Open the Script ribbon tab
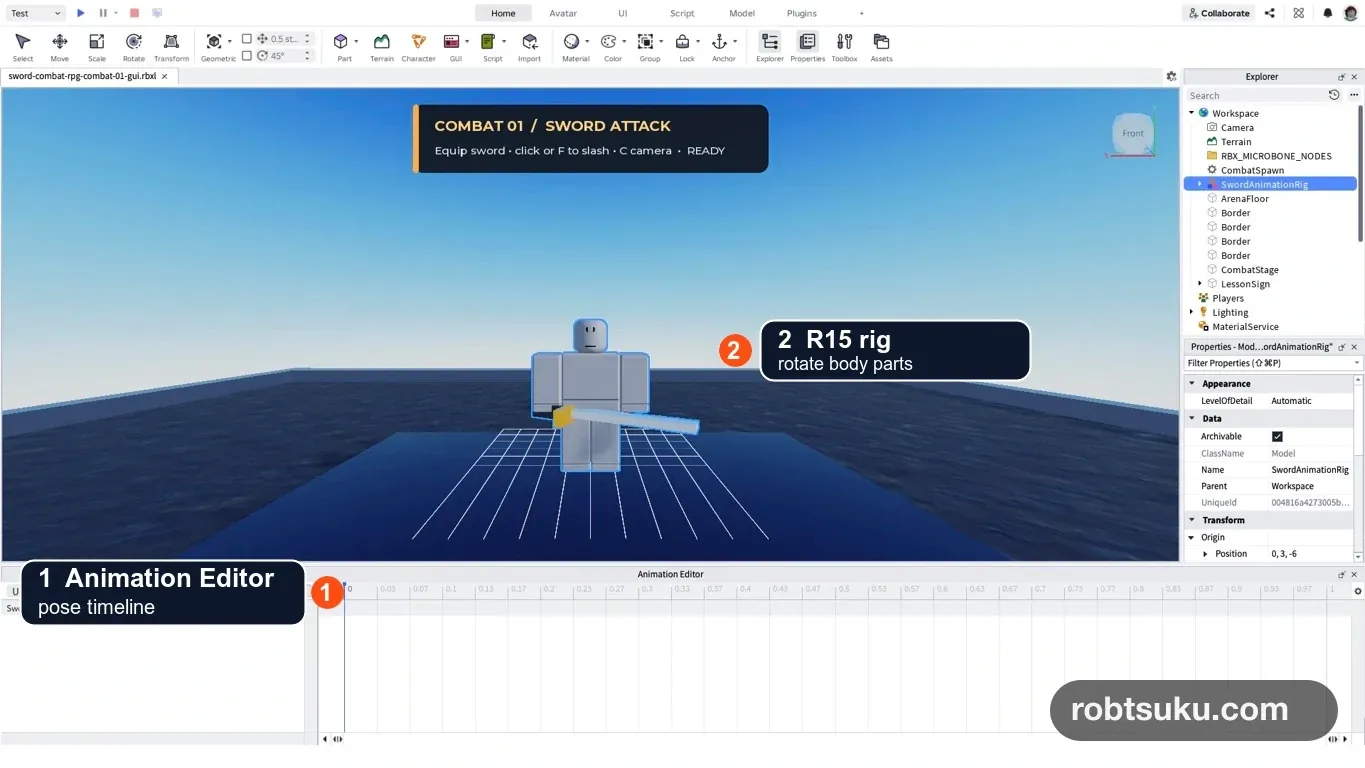The image size is (1365, 768). tap(682, 13)
